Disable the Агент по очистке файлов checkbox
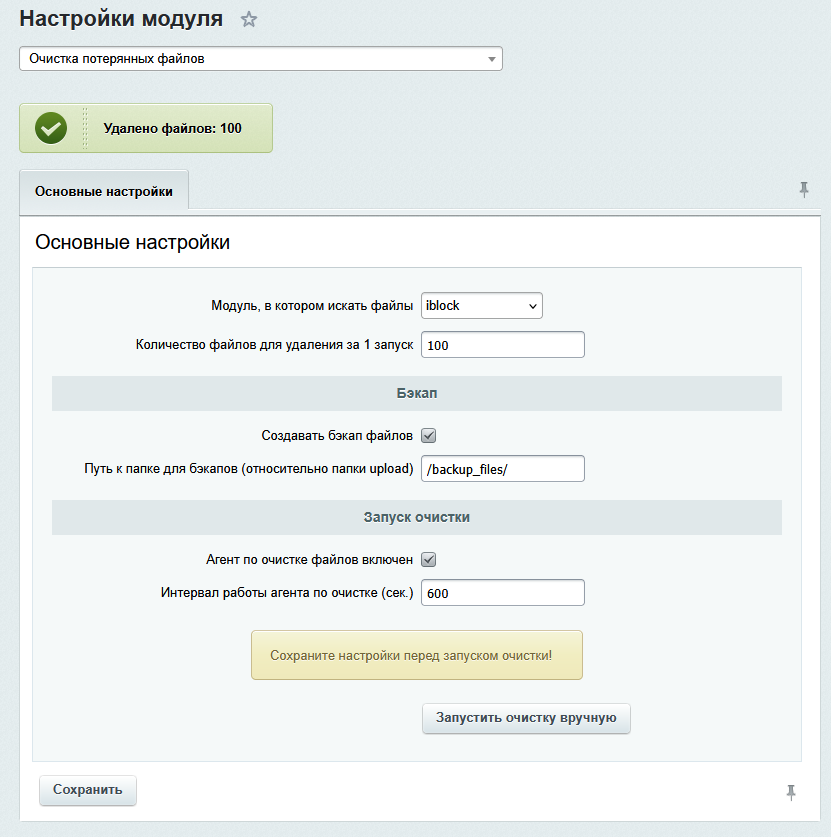Viewport: 831px width, 837px height. coord(429,559)
